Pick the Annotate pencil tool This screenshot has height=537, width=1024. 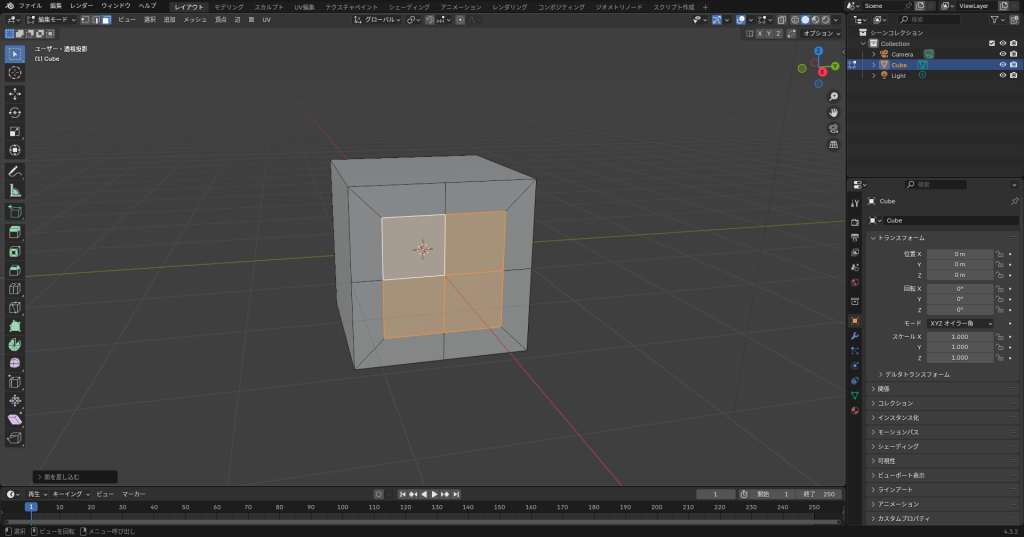click(x=15, y=171)
